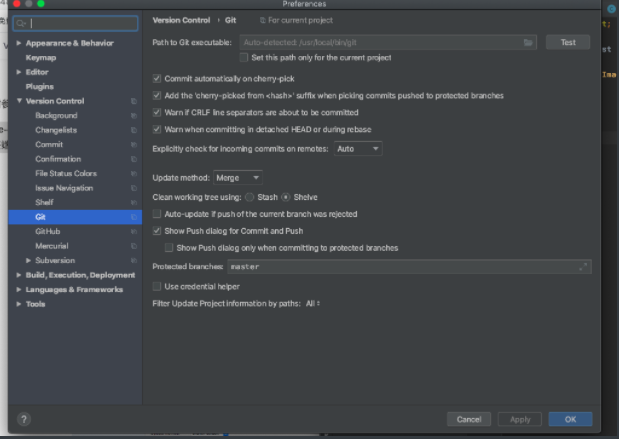Open the Filter Update Project 'All' selector

(x=313, y=304)
